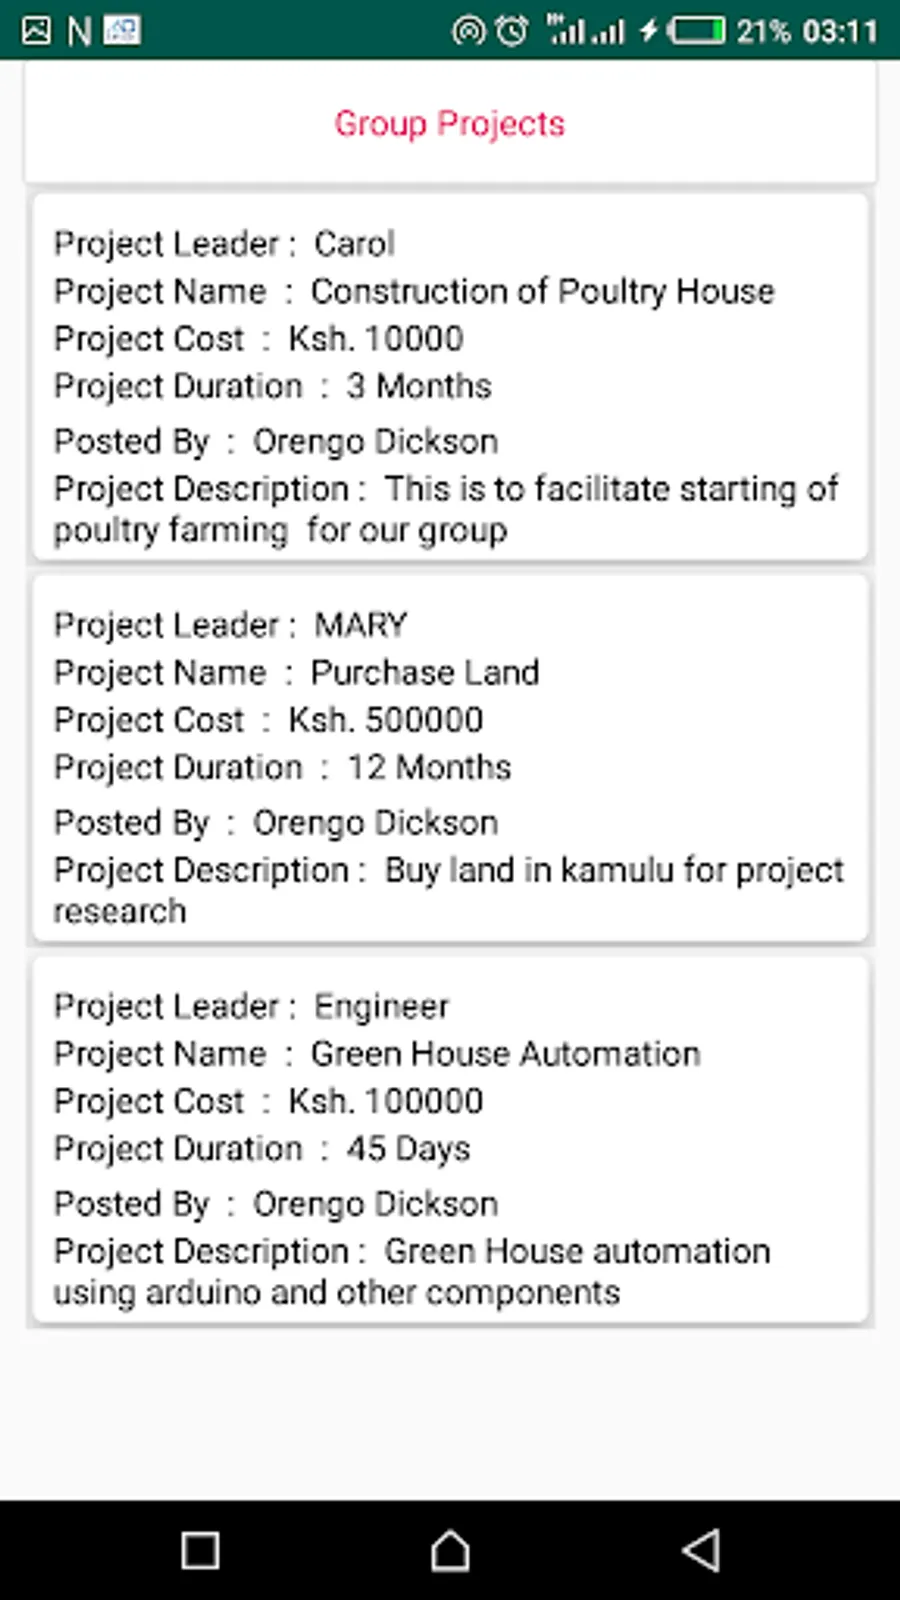
Task: Tap the Ksh. 500000 project cost
Action: [x=385, y=720]
